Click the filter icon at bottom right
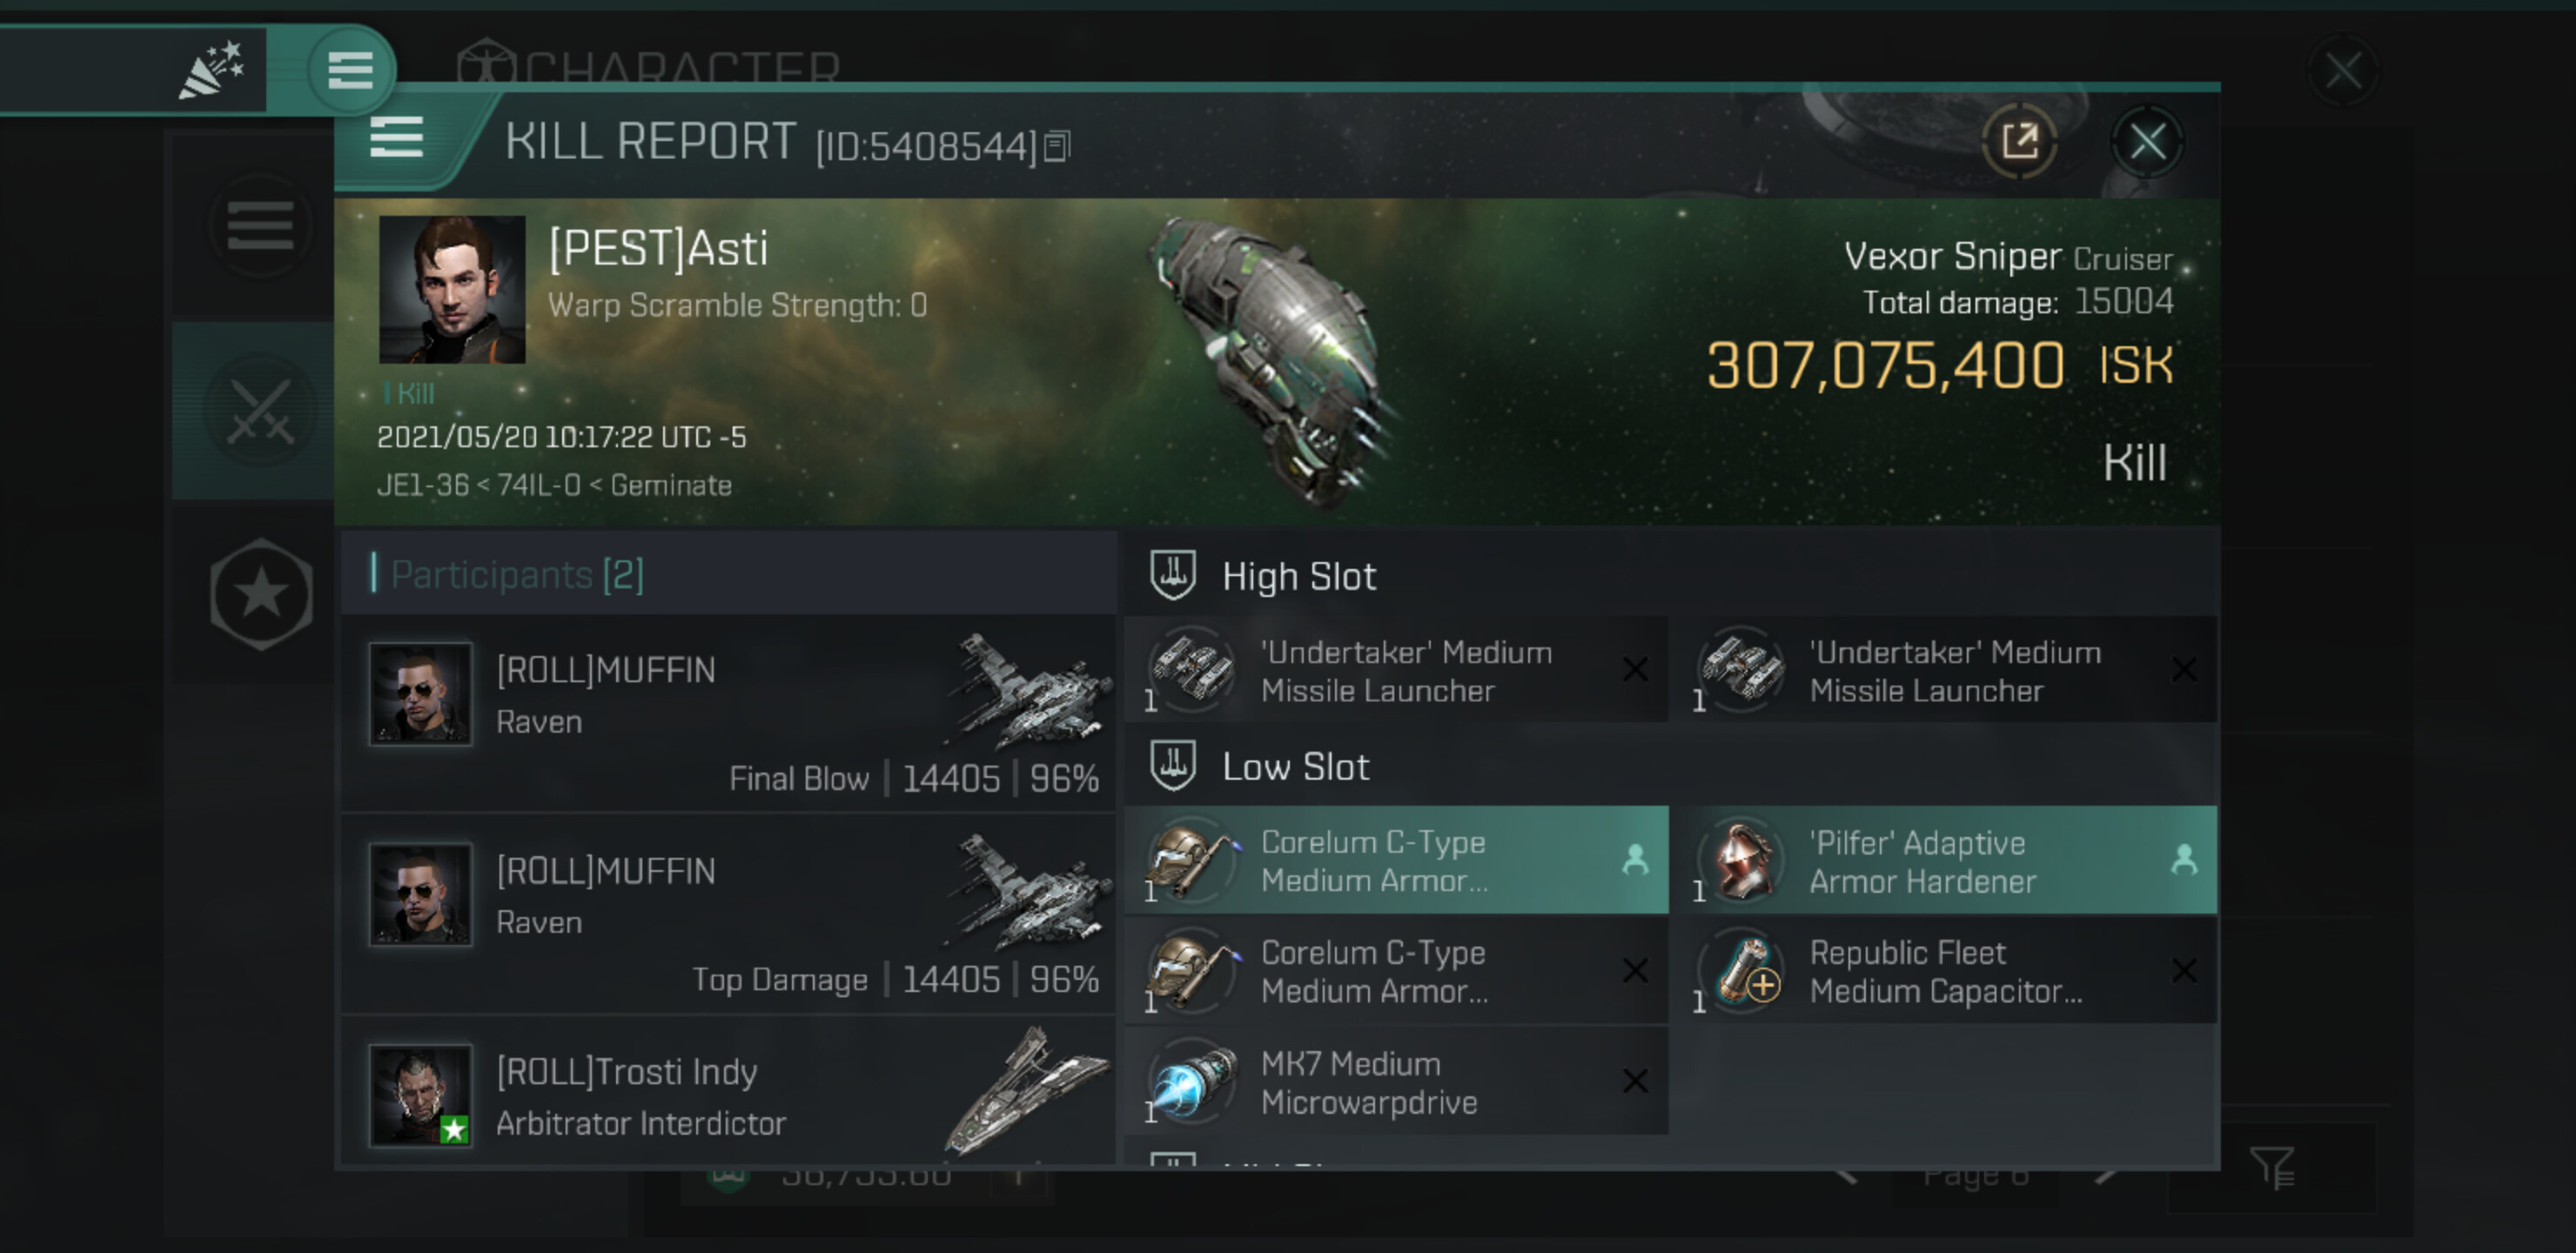The width and height of the screenshot is (2576, 1253). pos(2272,1167)
